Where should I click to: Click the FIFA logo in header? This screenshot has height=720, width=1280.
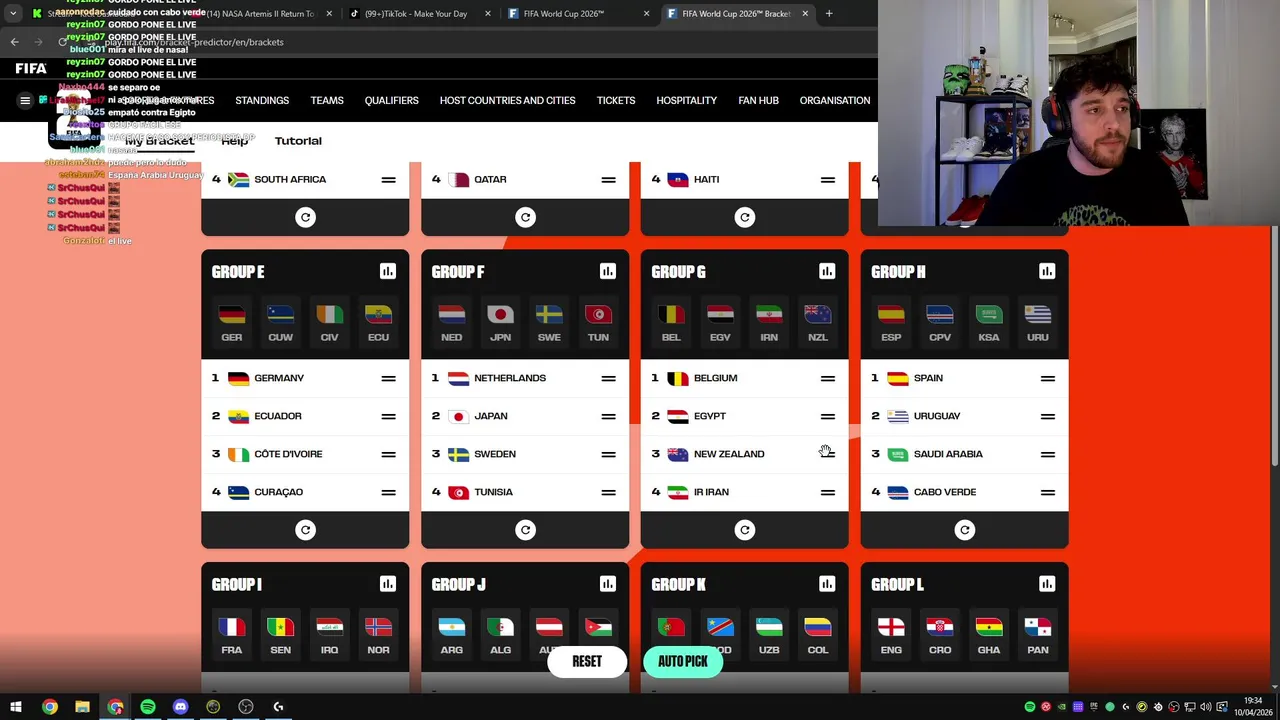click(x=31, y=68)
